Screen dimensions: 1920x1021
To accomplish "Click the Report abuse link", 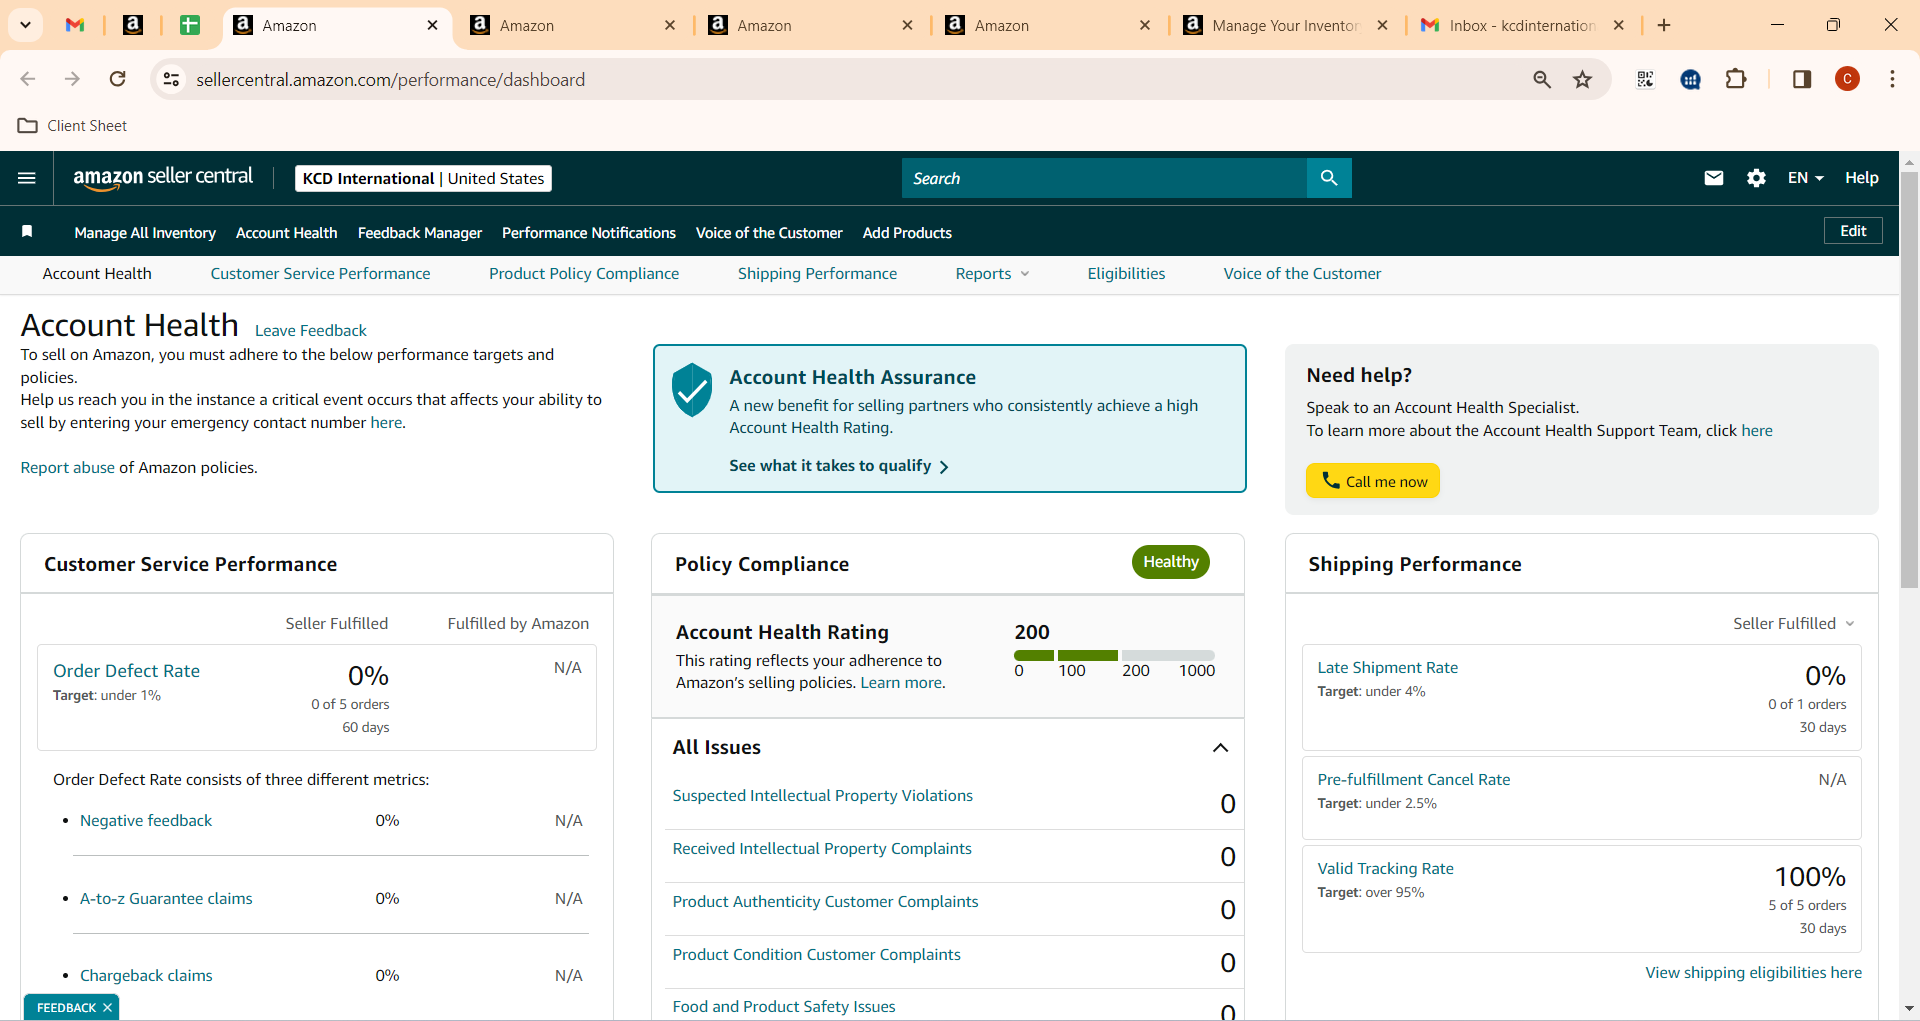I will 68,468.
